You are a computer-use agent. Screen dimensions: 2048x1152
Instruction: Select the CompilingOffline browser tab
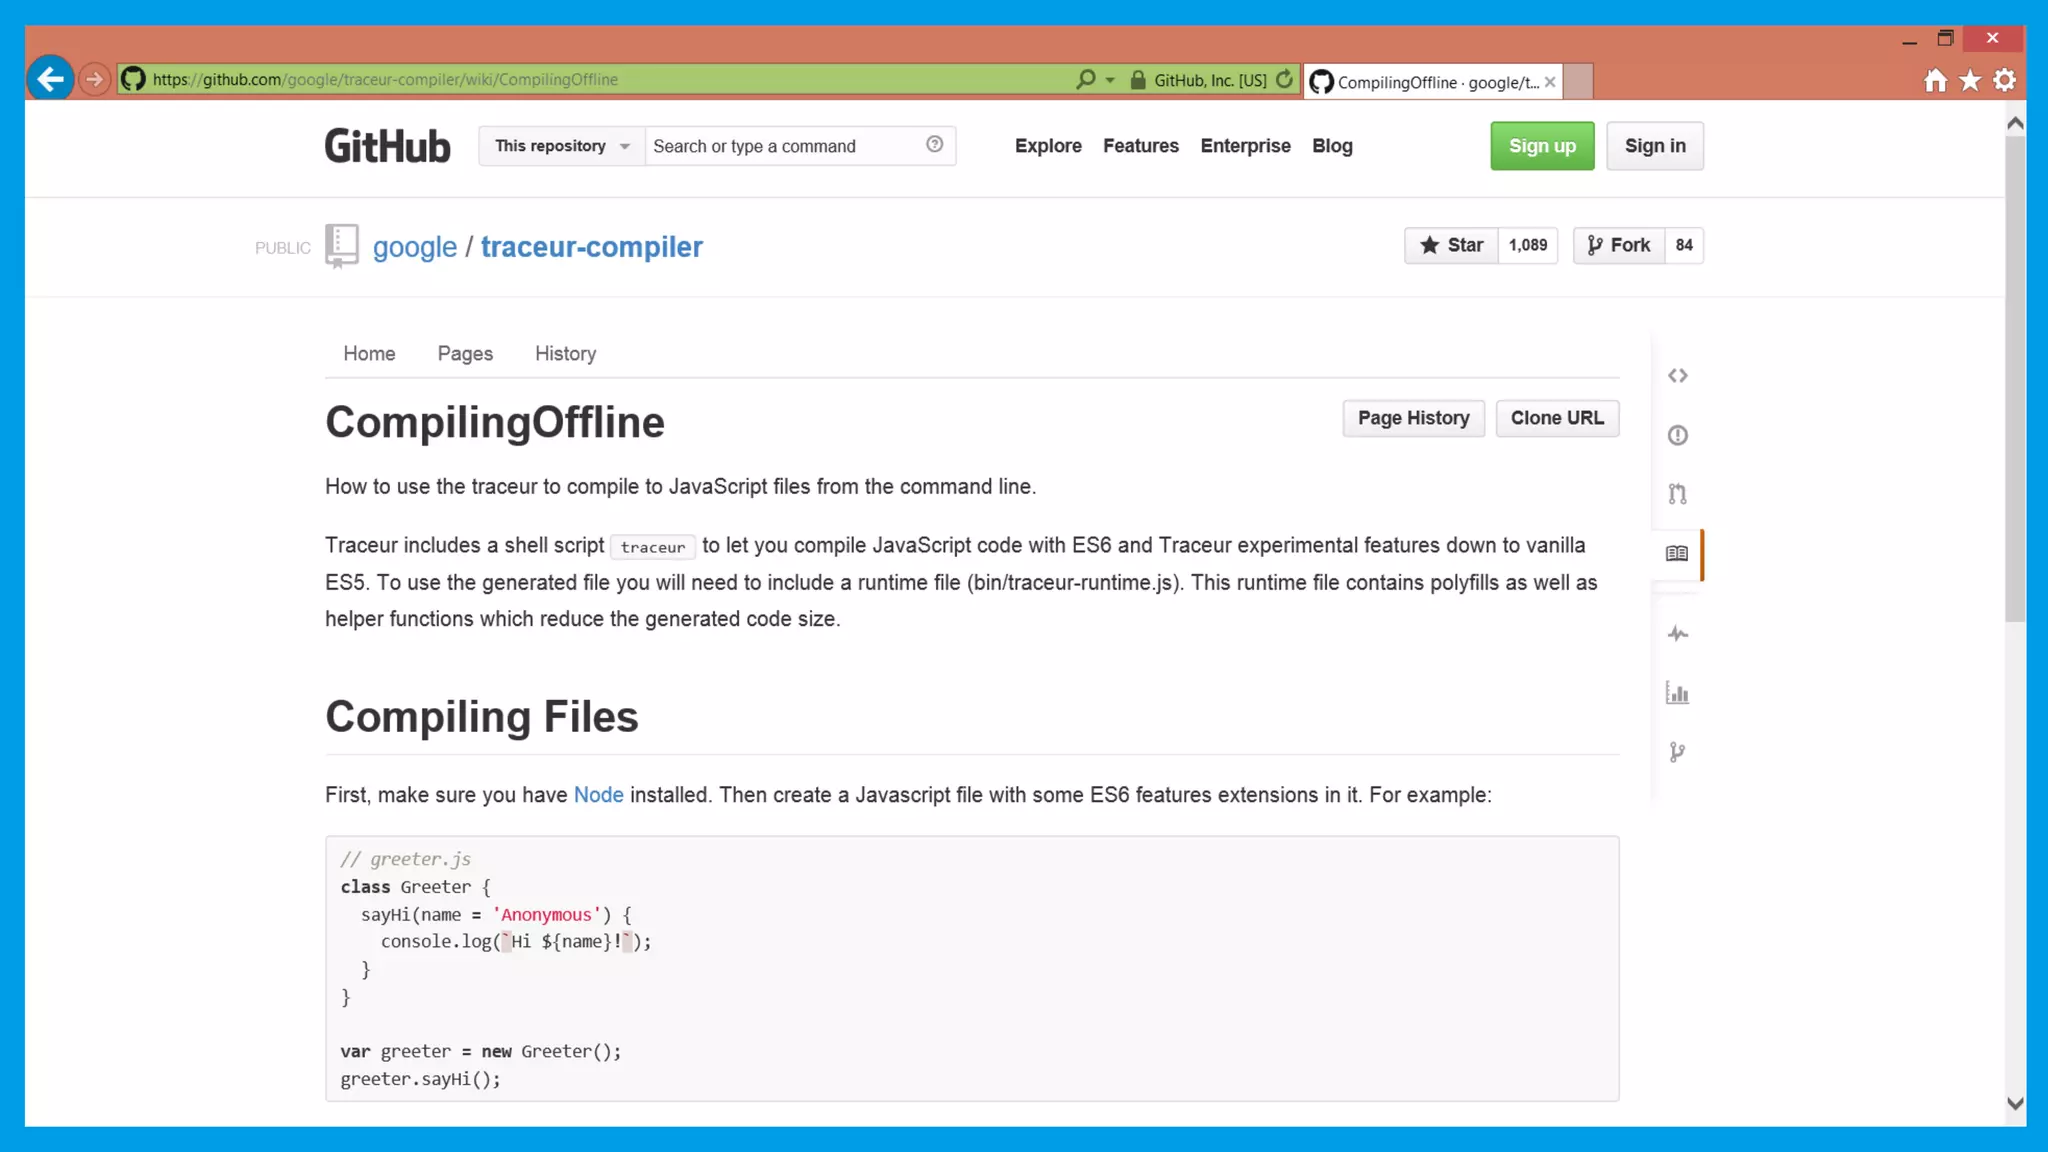(1433, 82)
